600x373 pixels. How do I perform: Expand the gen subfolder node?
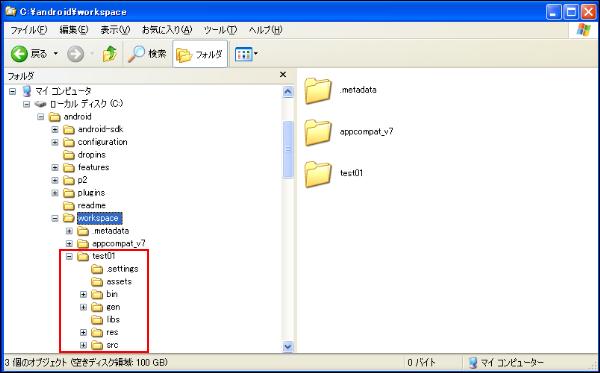[x=83, y=307]
